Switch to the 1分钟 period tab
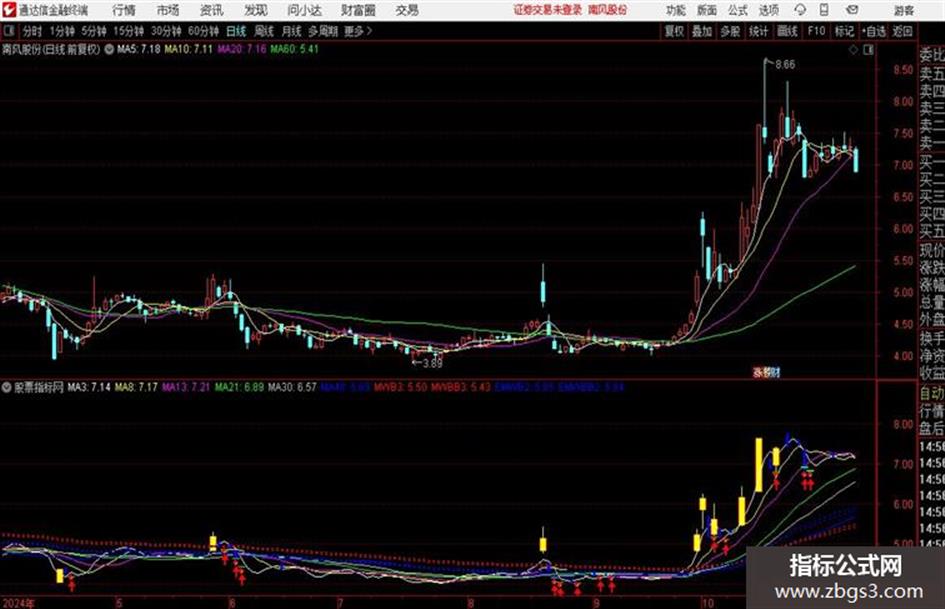Screen dimensions: 945x609 tap(62, 31)
